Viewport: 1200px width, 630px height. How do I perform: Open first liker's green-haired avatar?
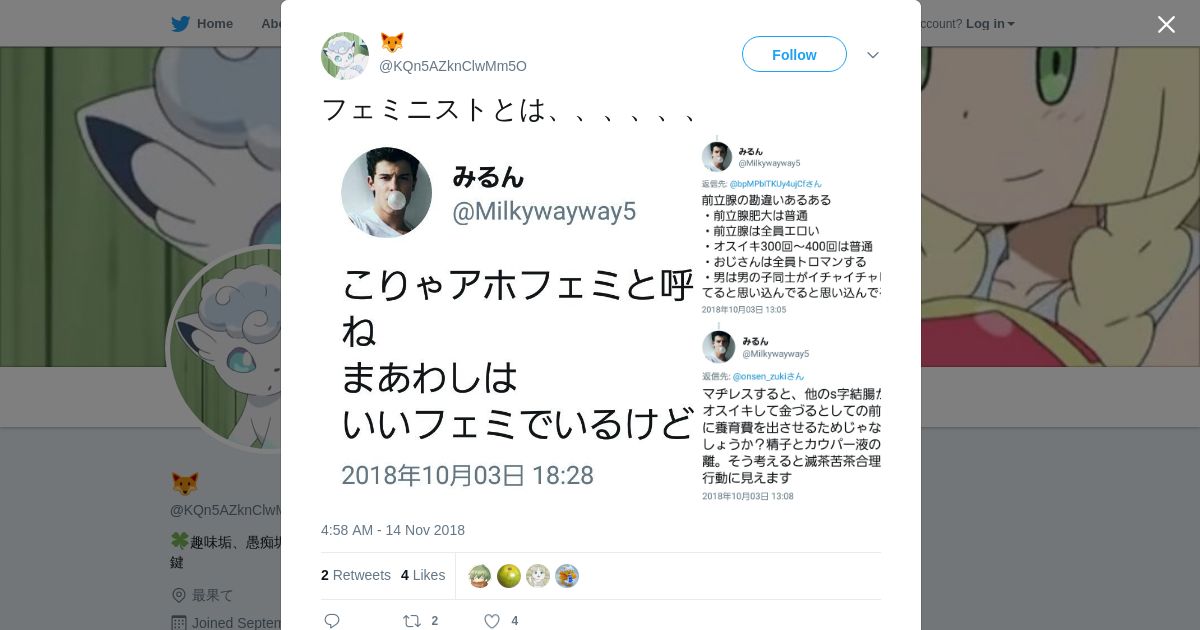click(479, 576)
